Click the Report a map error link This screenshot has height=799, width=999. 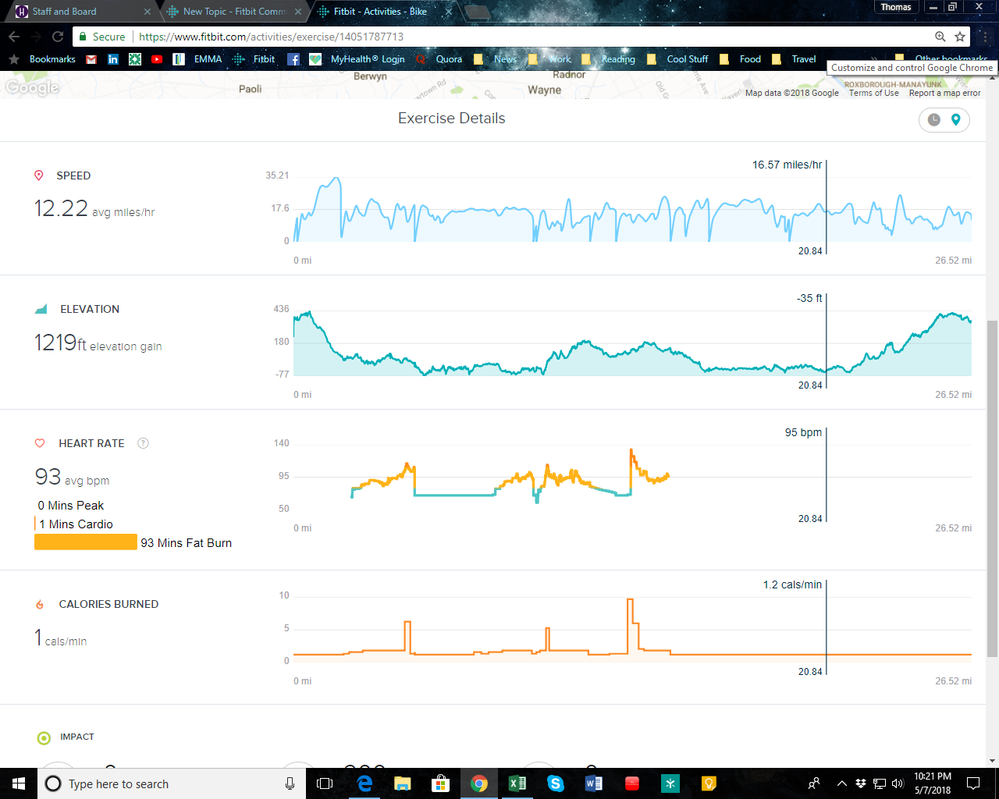point(944,93)
